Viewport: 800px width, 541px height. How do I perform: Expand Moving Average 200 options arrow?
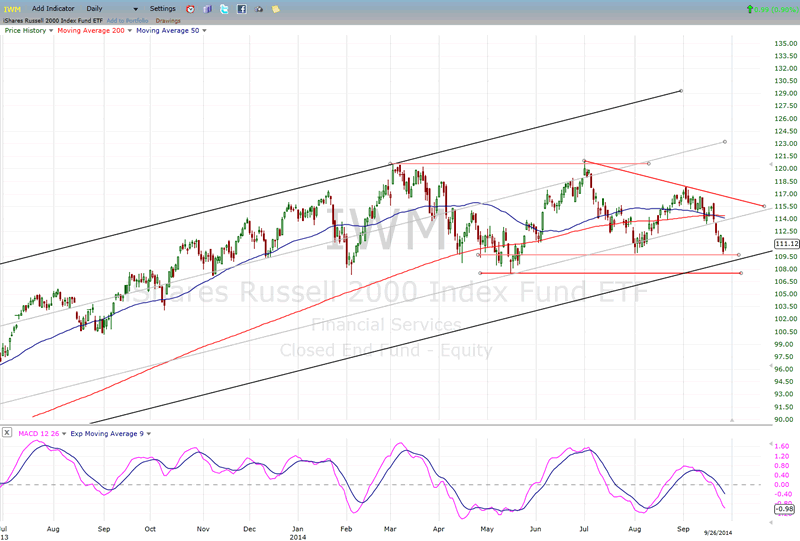coord(130,31)
